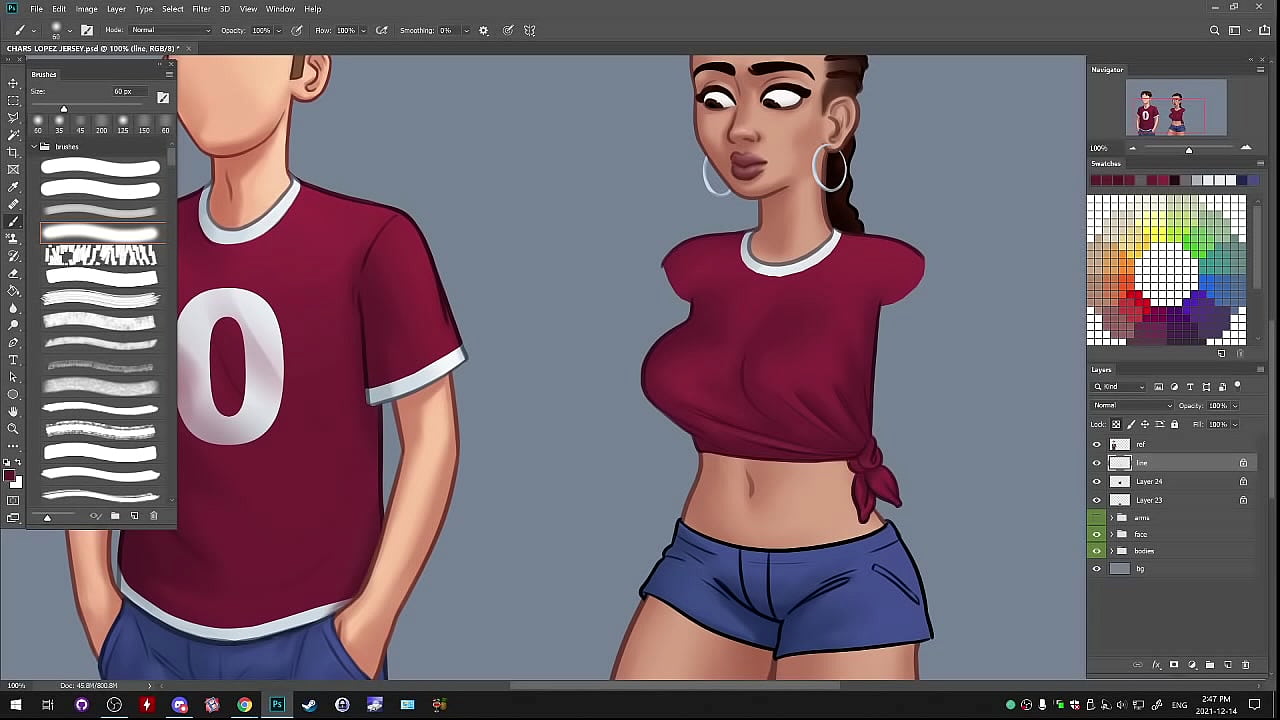Toggle visibility of Layer 24
1280x720 pixels.
point(1097,482)
